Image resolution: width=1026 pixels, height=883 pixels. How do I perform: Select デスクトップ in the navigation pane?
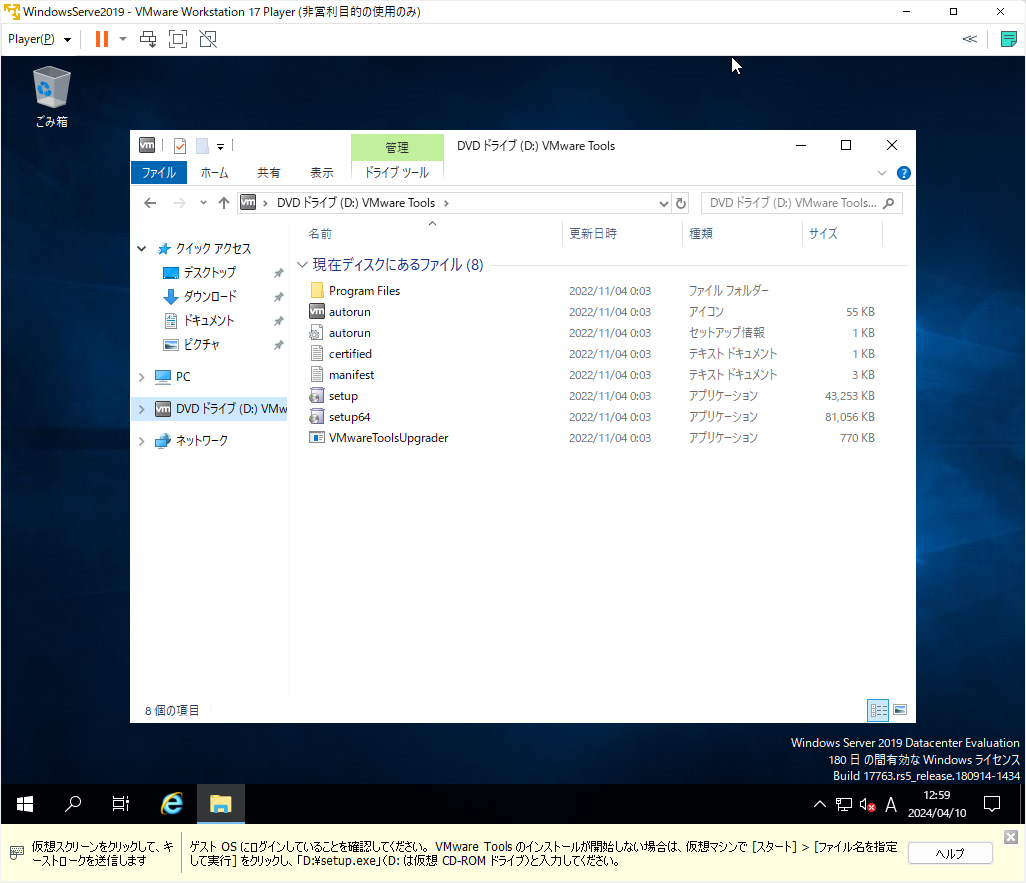[209, 272]
